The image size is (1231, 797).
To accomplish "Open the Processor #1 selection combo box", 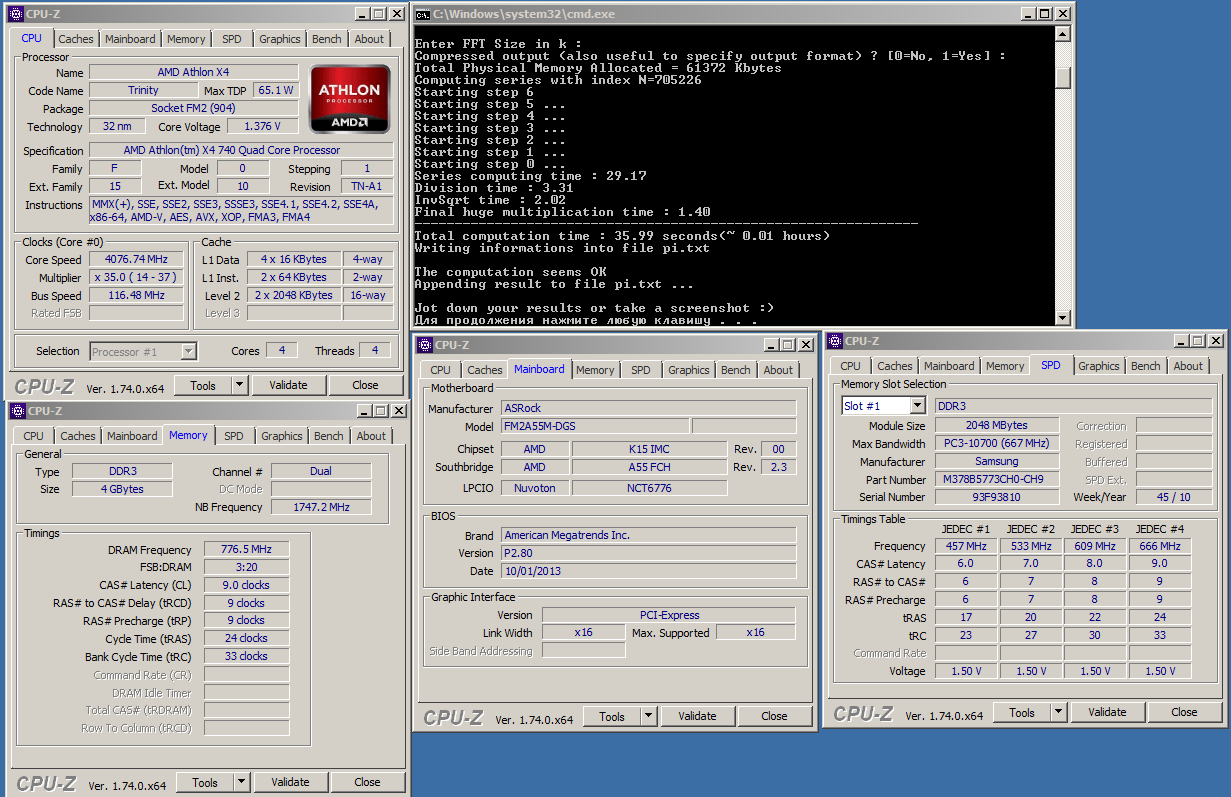I will point(188,351).
